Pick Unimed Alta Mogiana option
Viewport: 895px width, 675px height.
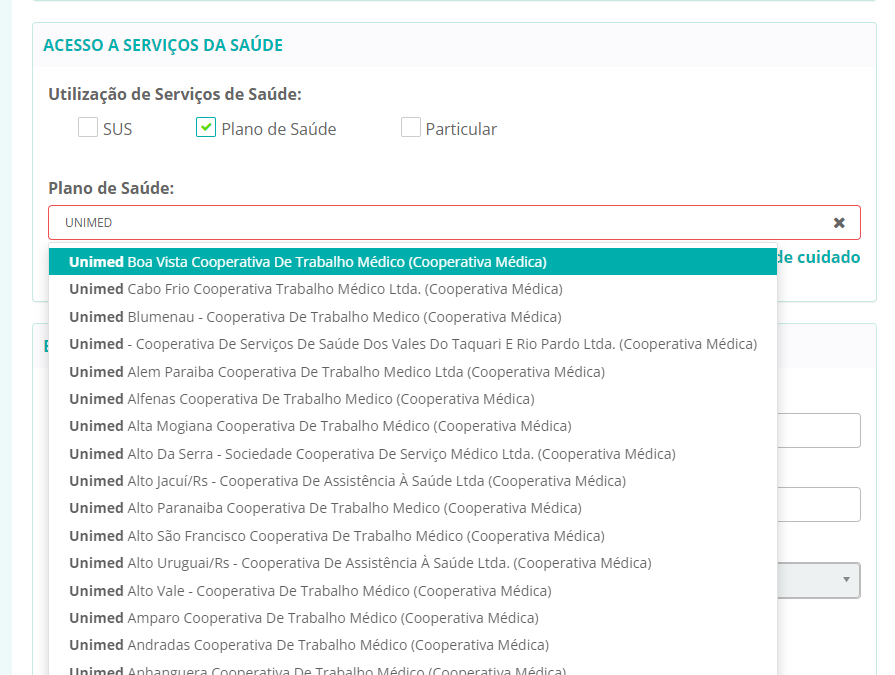tap(320, 426)
